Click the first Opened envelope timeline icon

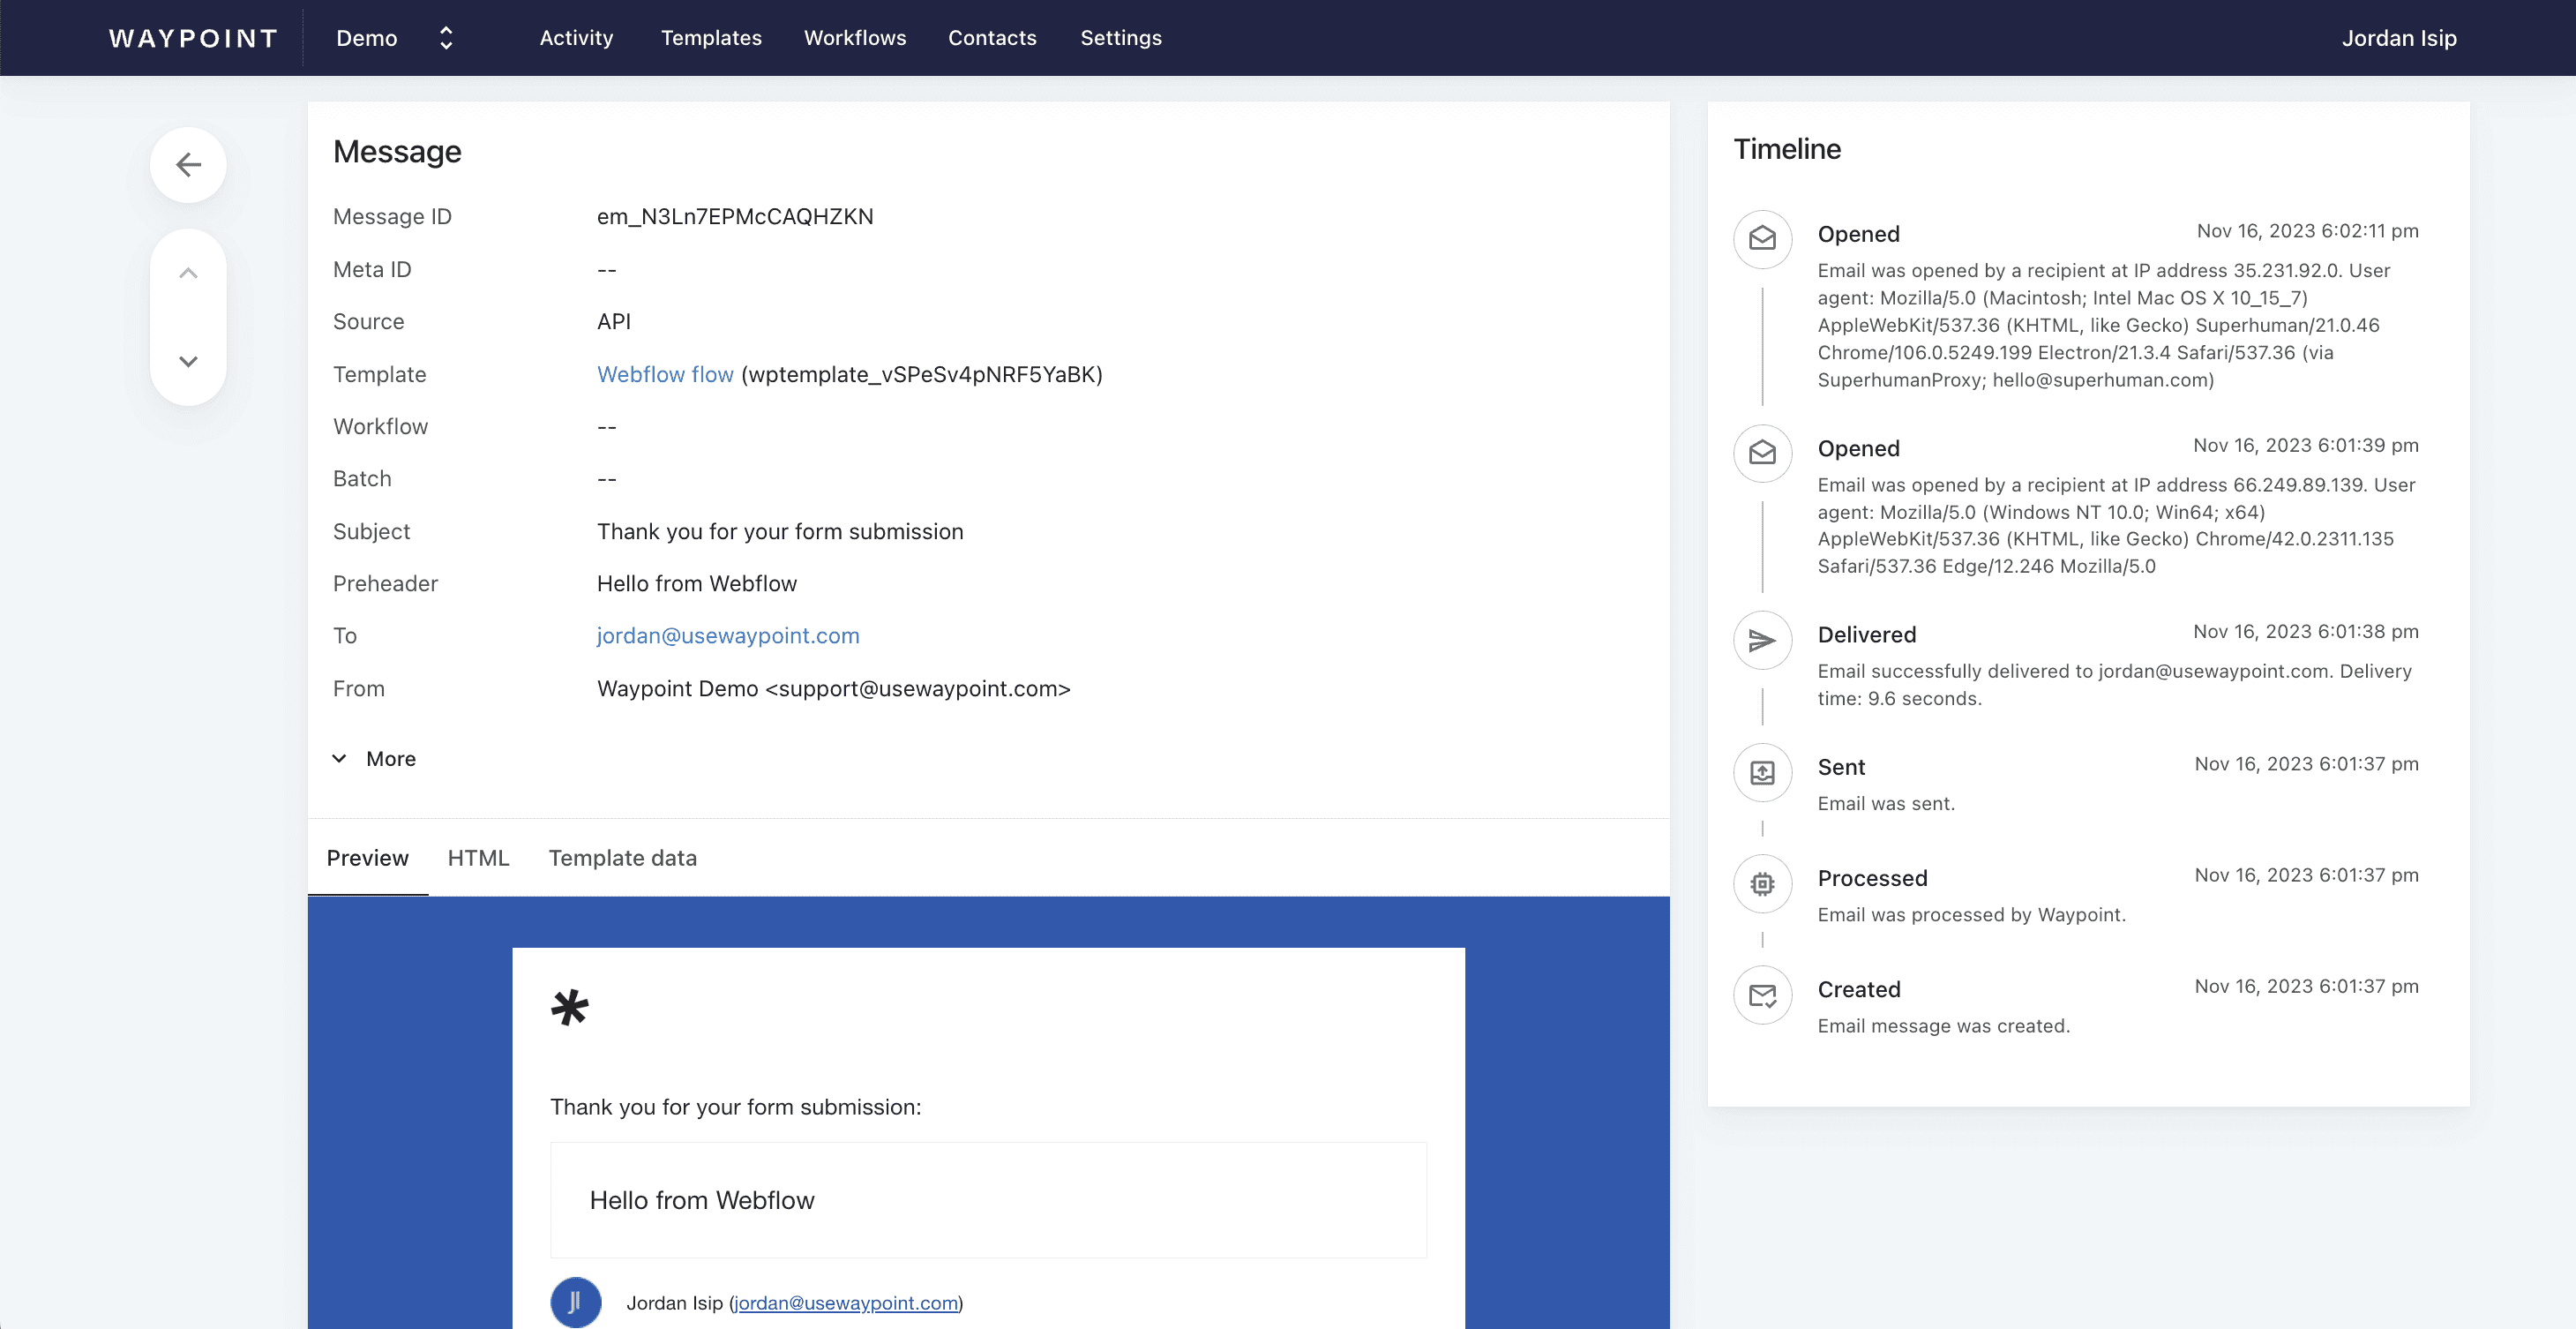pos(1762,239)
